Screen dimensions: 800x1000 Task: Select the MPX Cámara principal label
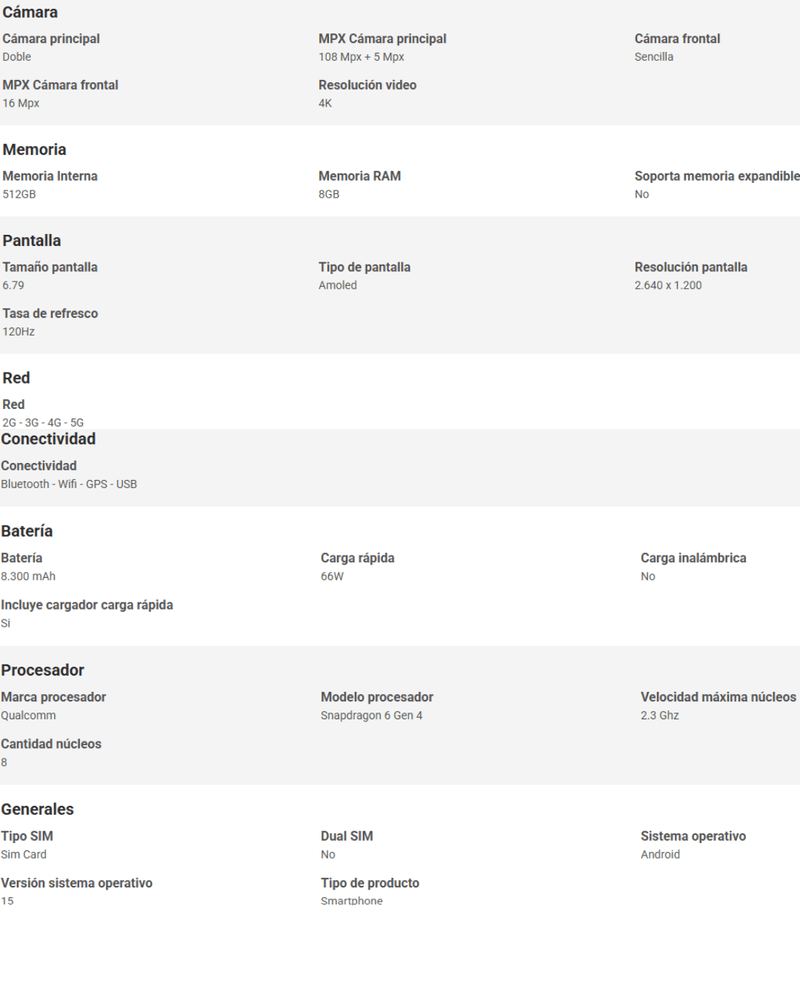[x=382, y=39]
